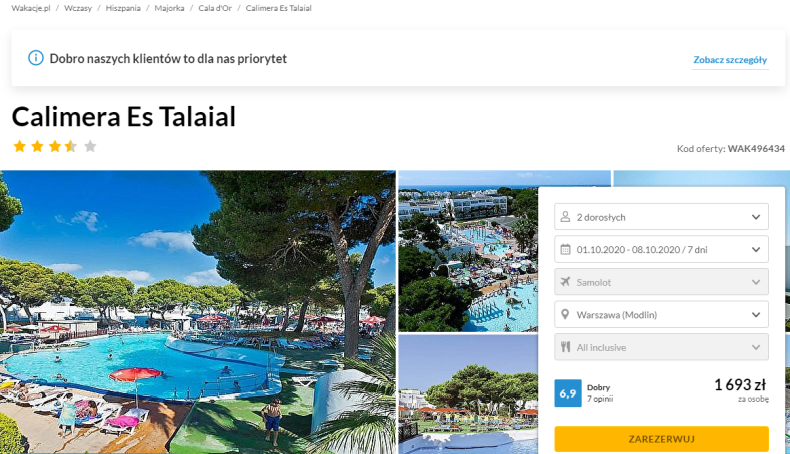
Task: Click the hotel star rating icons
Action: coord(54,147)
